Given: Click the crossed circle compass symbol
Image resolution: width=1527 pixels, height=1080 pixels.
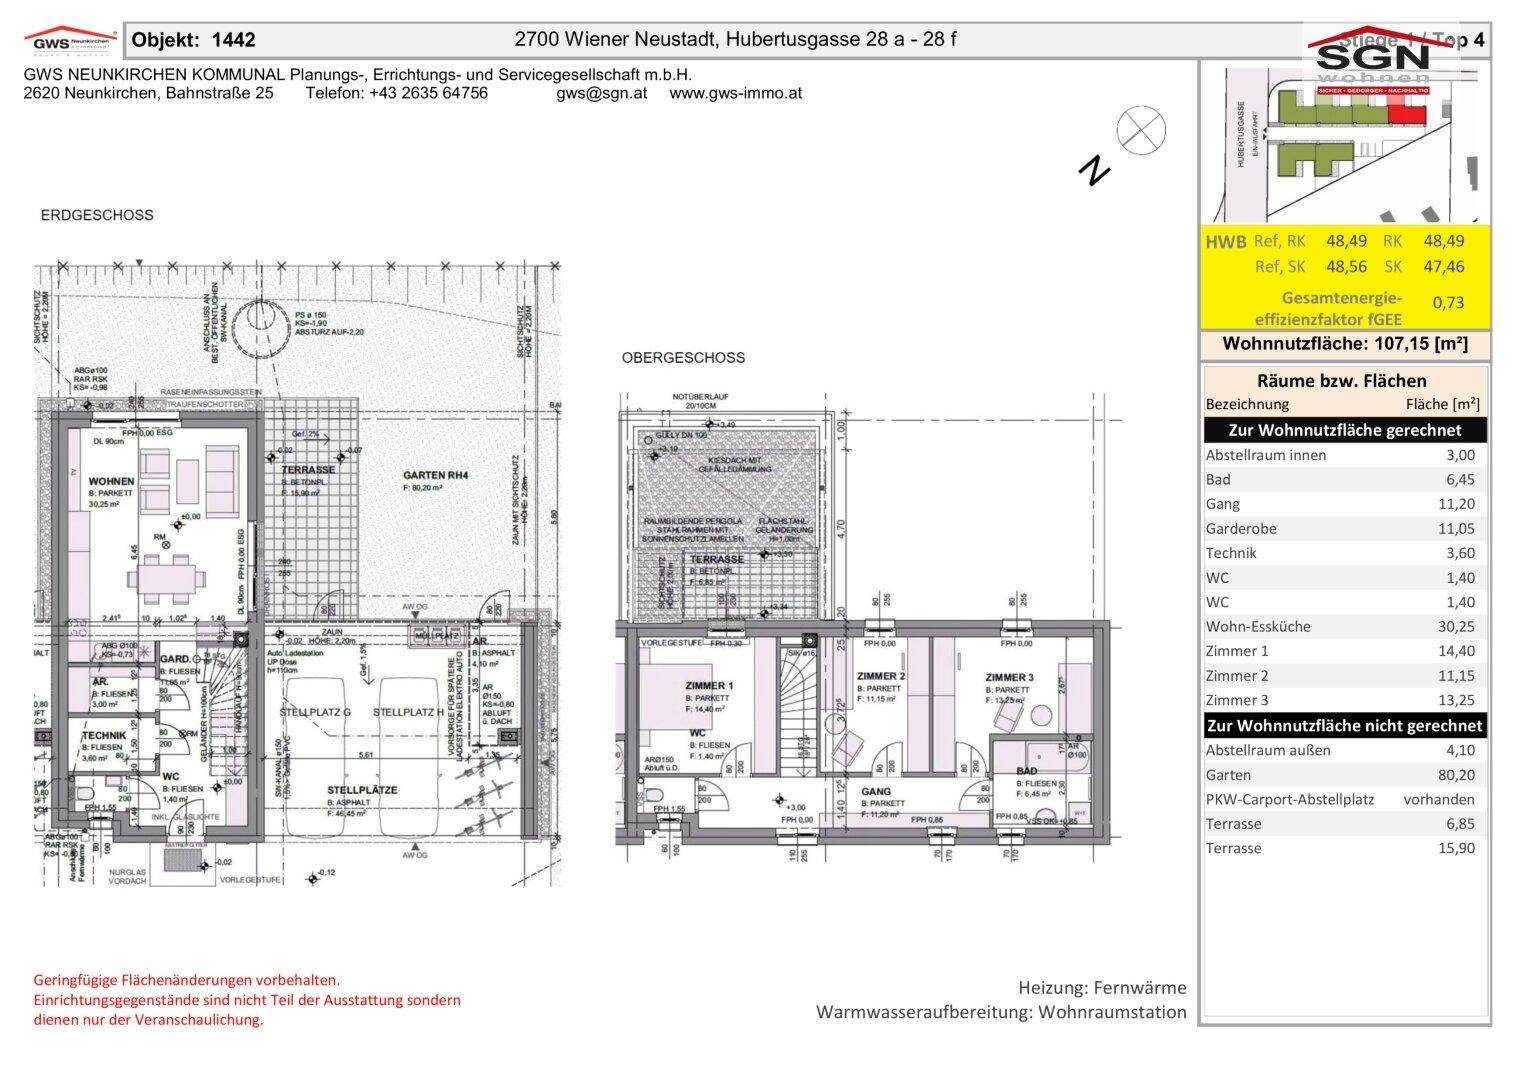Looking at the screenshot, I should click(x=1141, y=130).
